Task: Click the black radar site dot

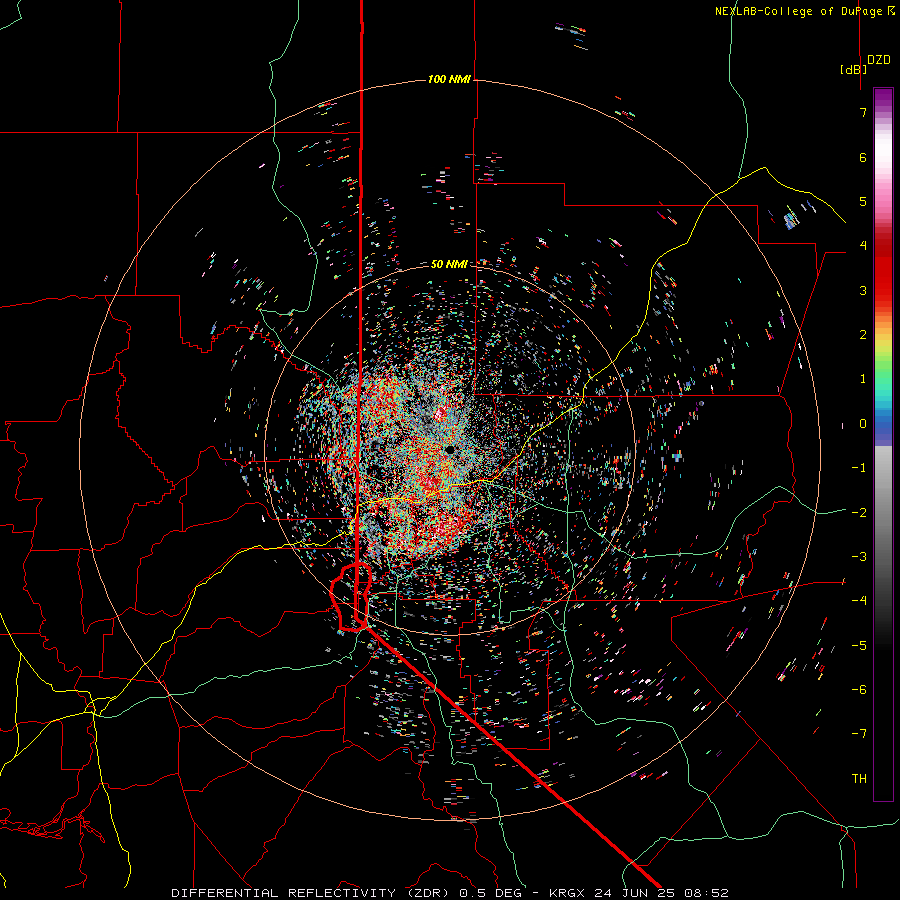Action: pyautogui.click(x=450, y=449)
